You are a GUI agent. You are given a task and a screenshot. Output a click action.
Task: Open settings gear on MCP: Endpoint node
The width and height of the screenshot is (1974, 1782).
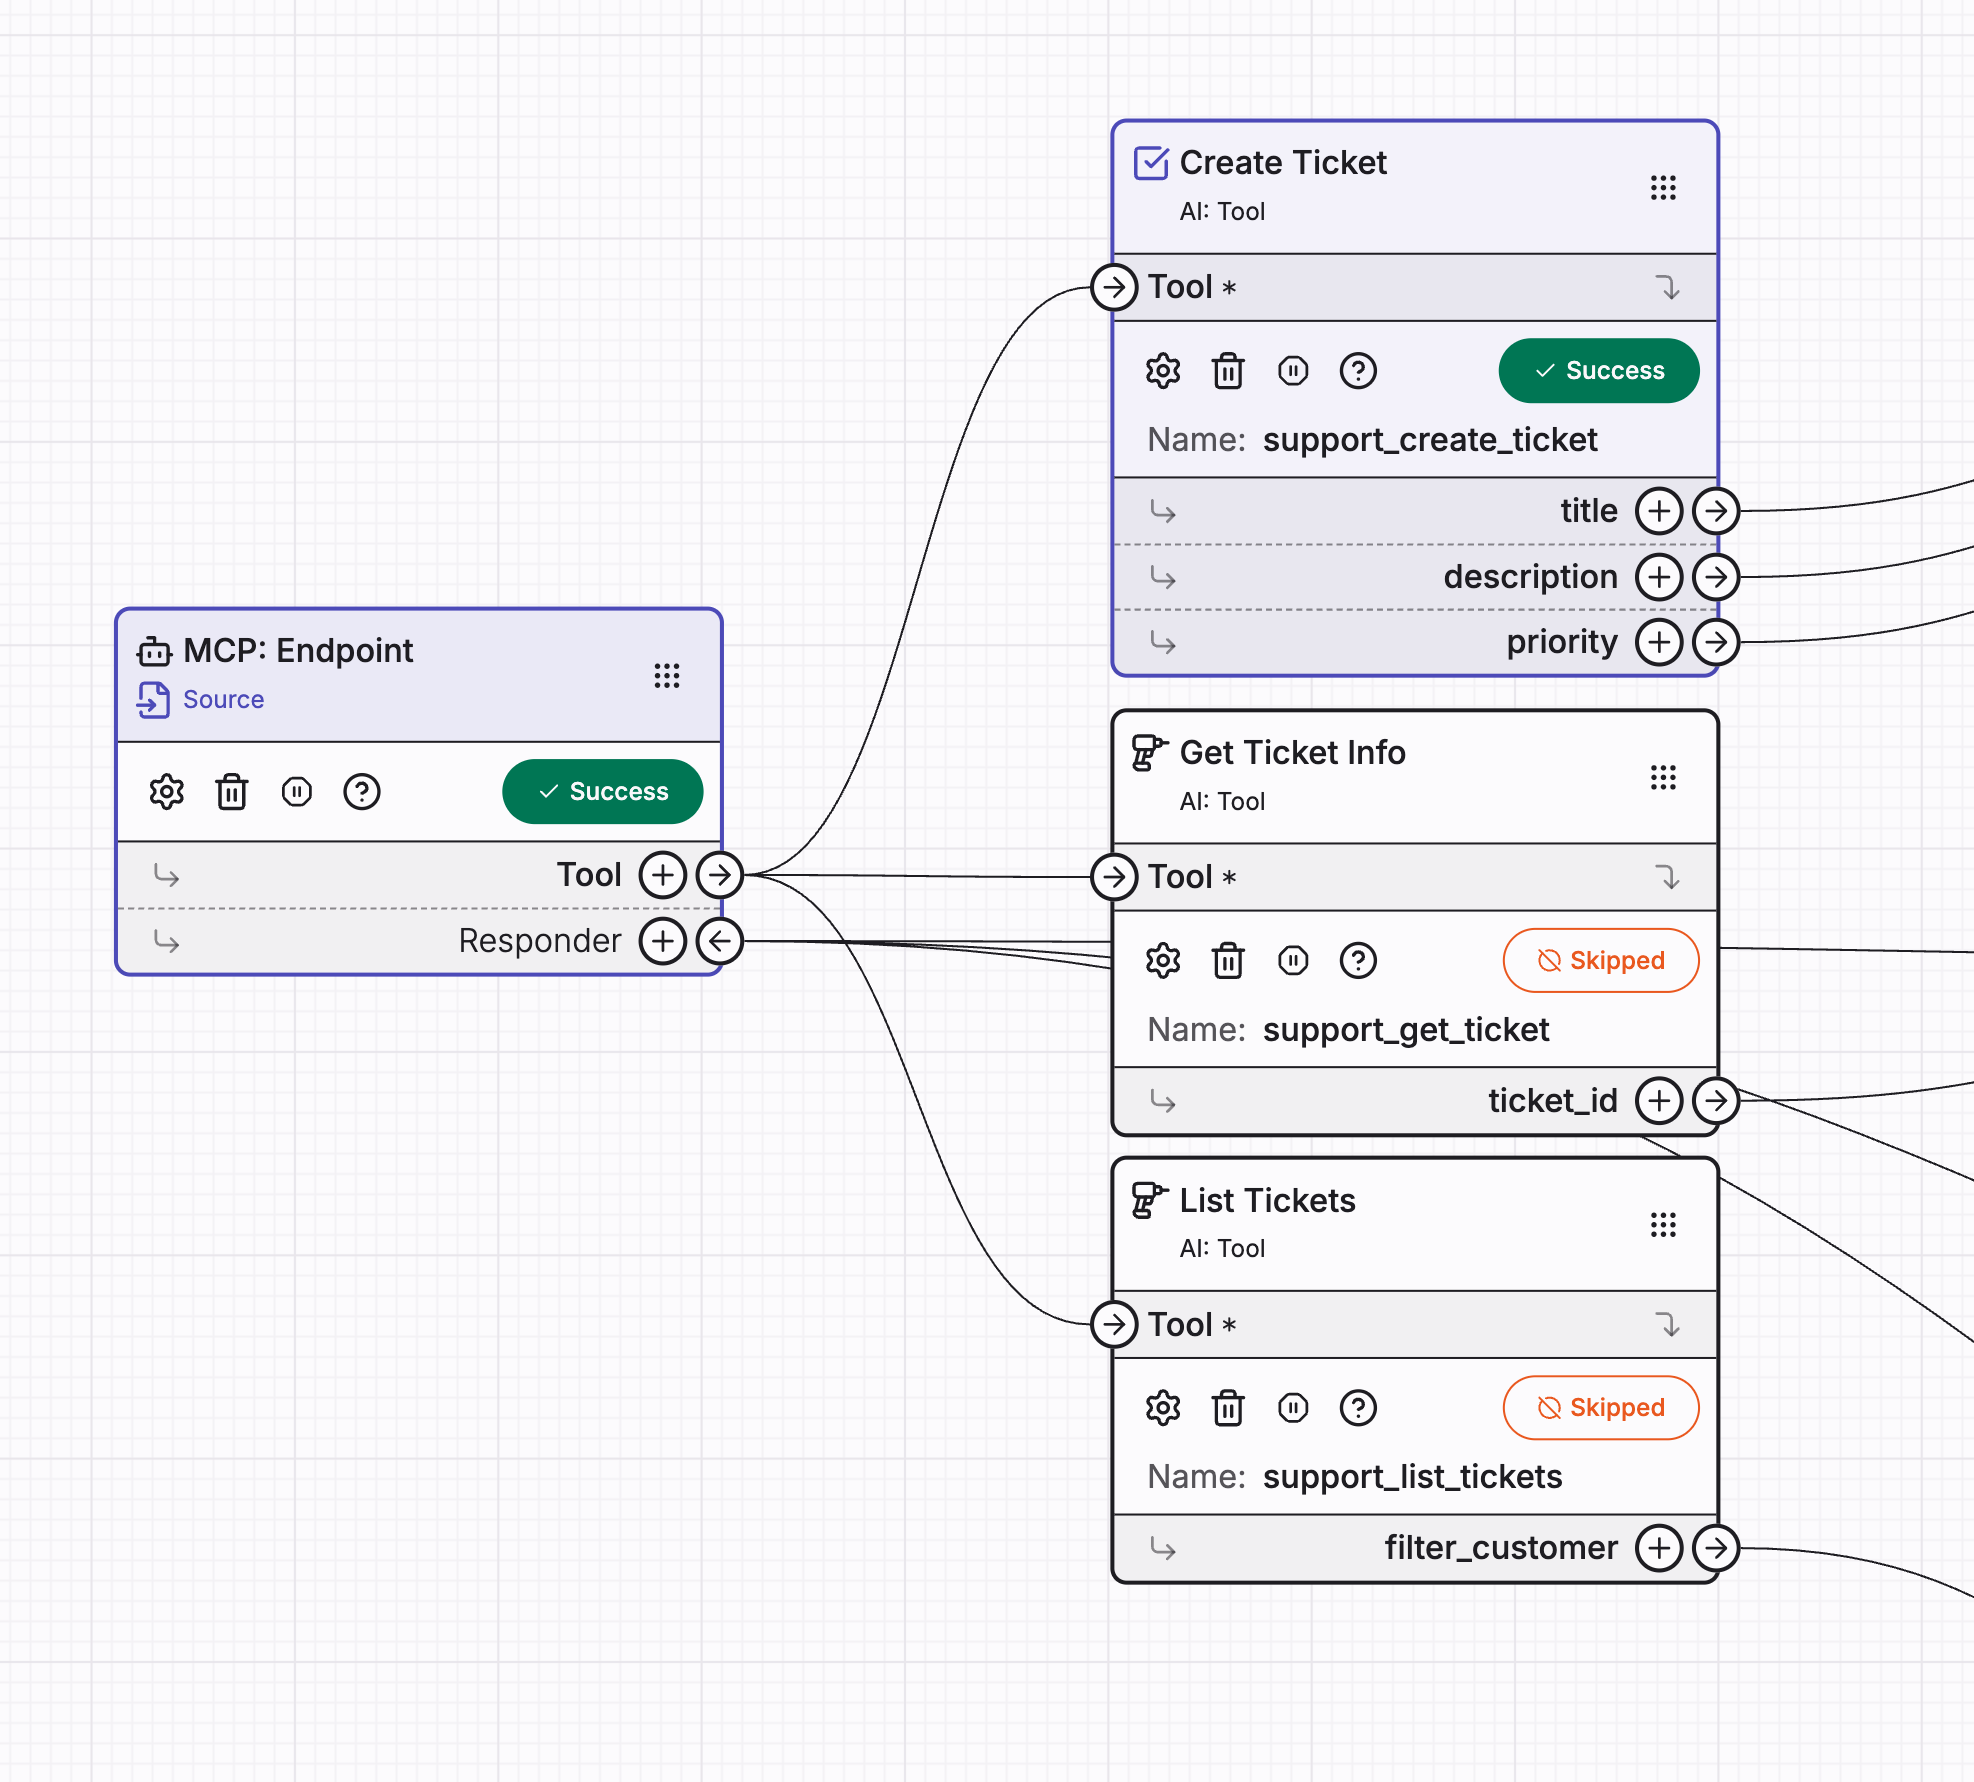pyautogui.click(x=166, y=792)
